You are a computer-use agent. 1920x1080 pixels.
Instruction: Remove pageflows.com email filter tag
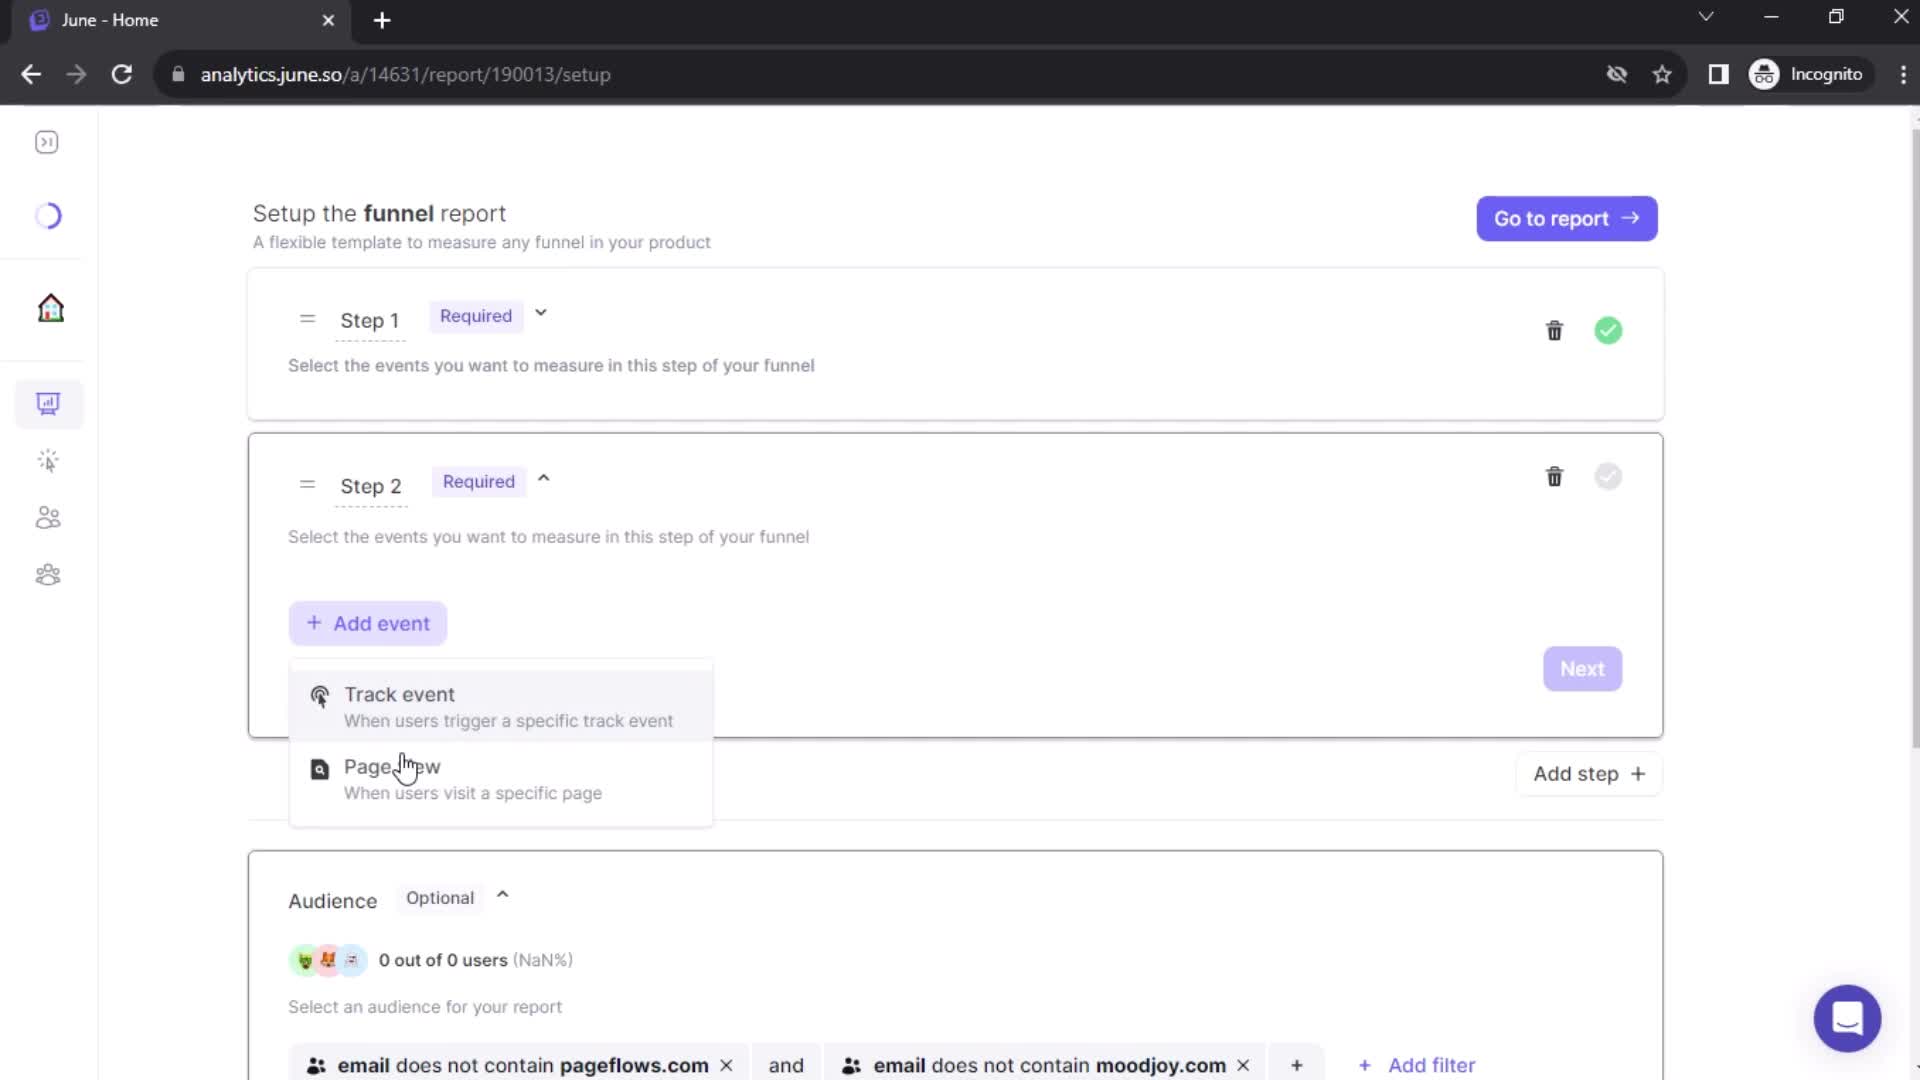tap(725, 1064)
